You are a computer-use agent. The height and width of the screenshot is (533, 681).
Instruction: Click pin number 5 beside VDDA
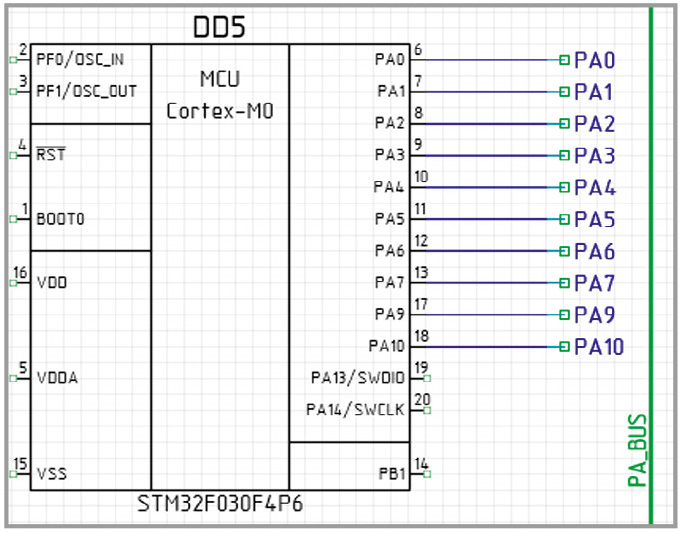click(x=23, y=367)
